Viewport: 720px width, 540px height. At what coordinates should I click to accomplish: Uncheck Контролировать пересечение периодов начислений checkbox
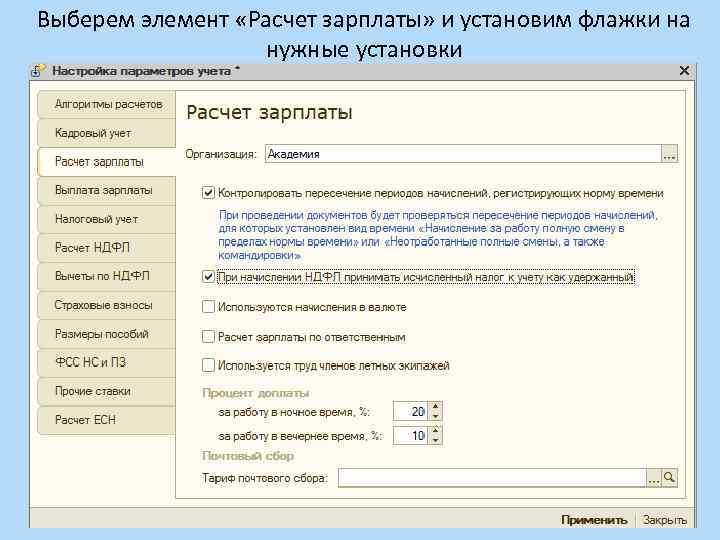208,193
